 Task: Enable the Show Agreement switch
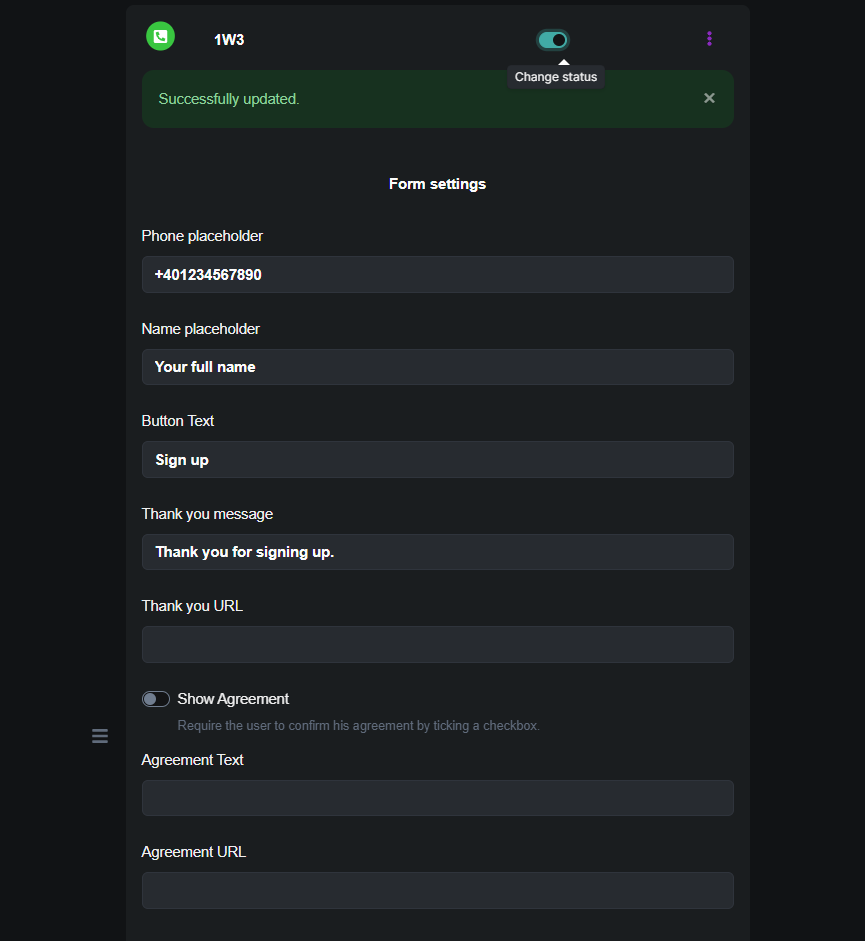click(156, 699)
